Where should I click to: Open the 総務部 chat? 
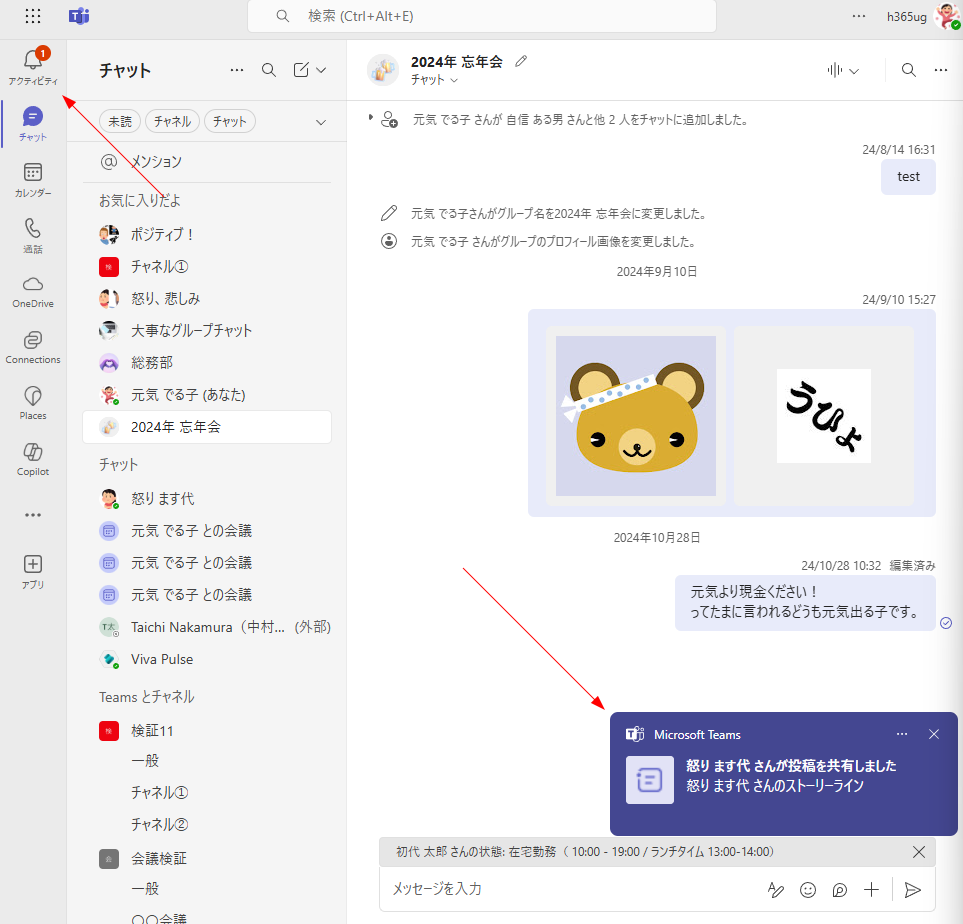(x=207, y=362)
